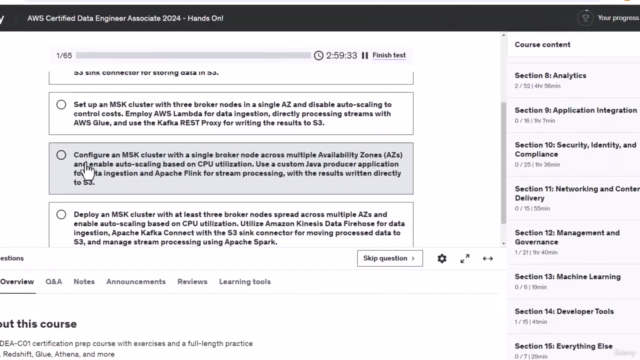
Task: Click the 1/65 question counter
Action: tap(64, 56)
